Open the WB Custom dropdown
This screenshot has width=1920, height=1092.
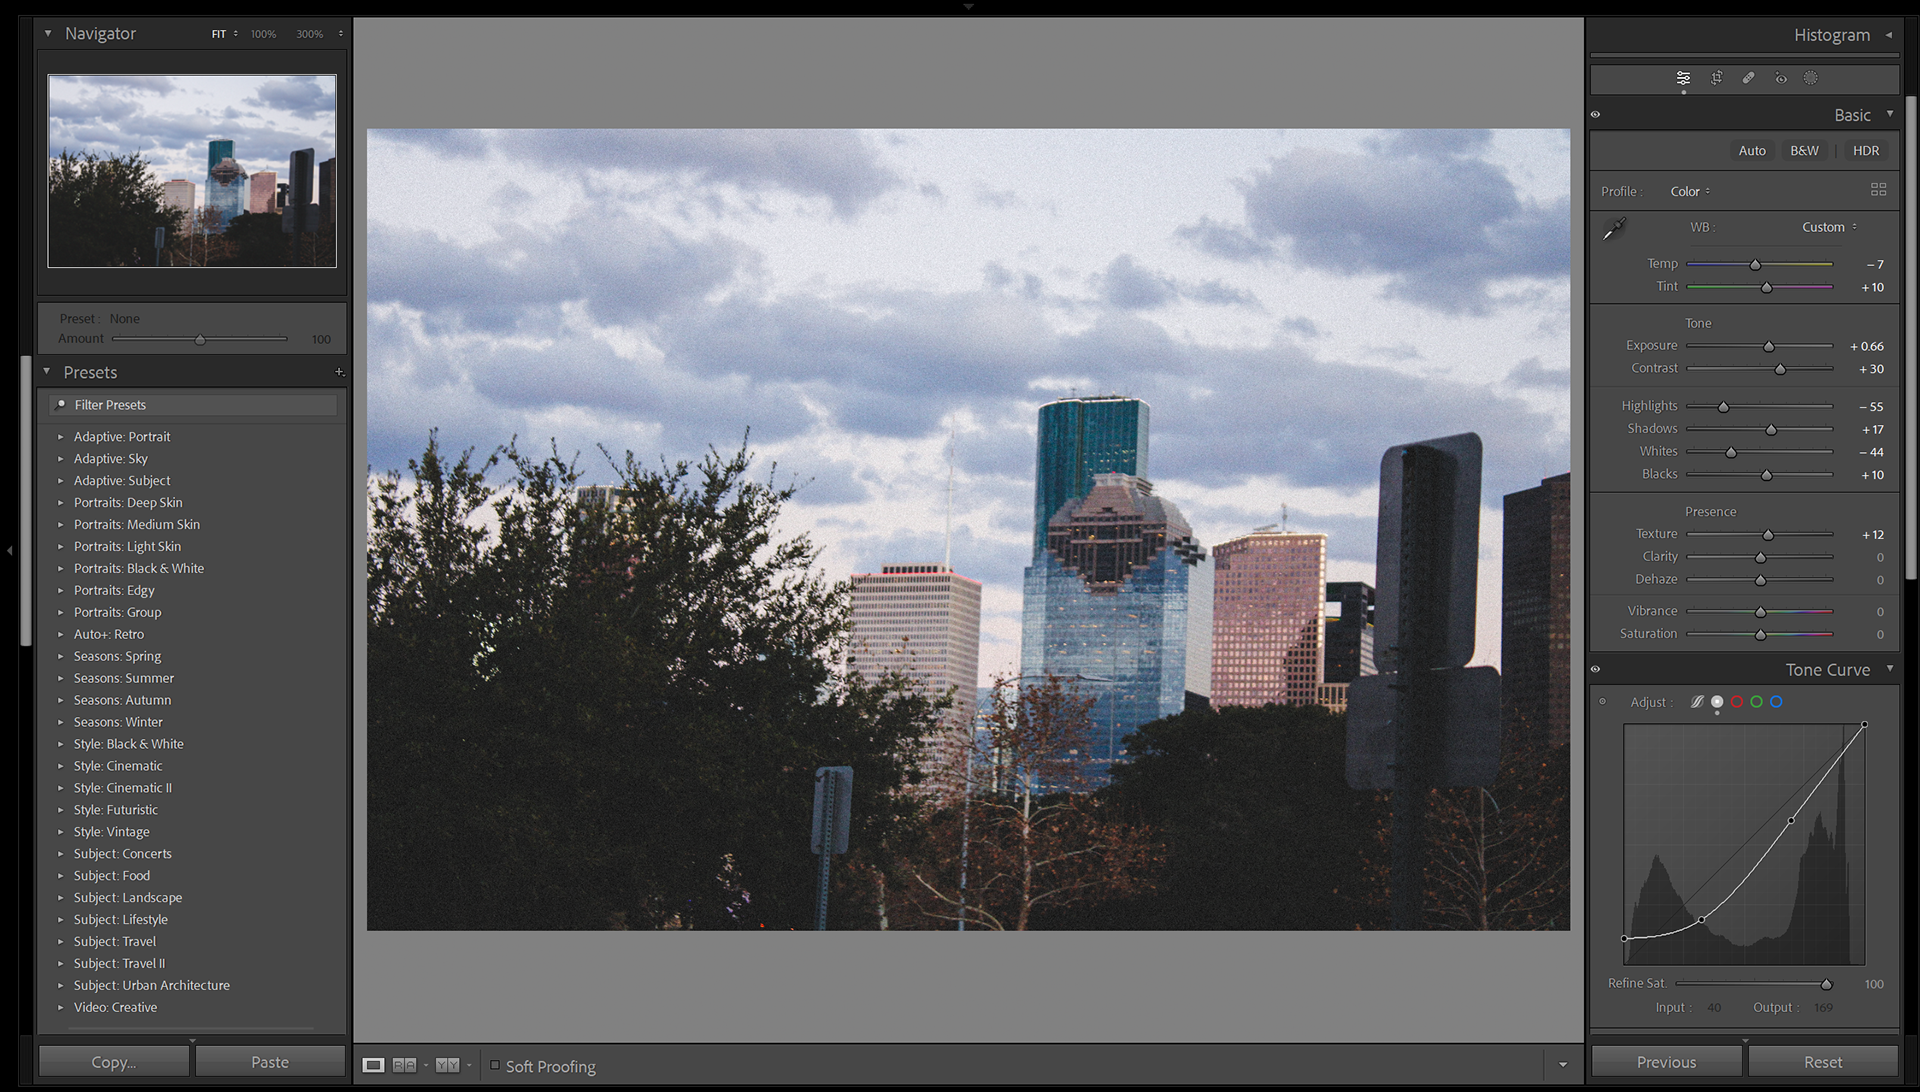[1829, 227]
